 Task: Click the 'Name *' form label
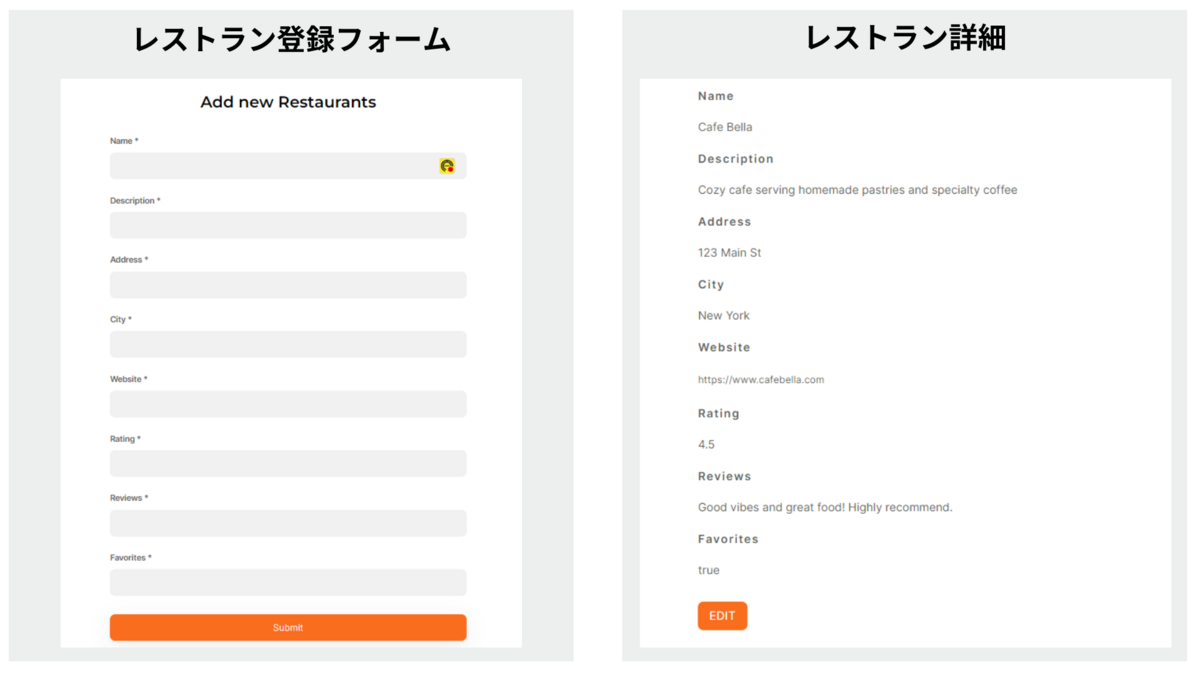[124, 141]
